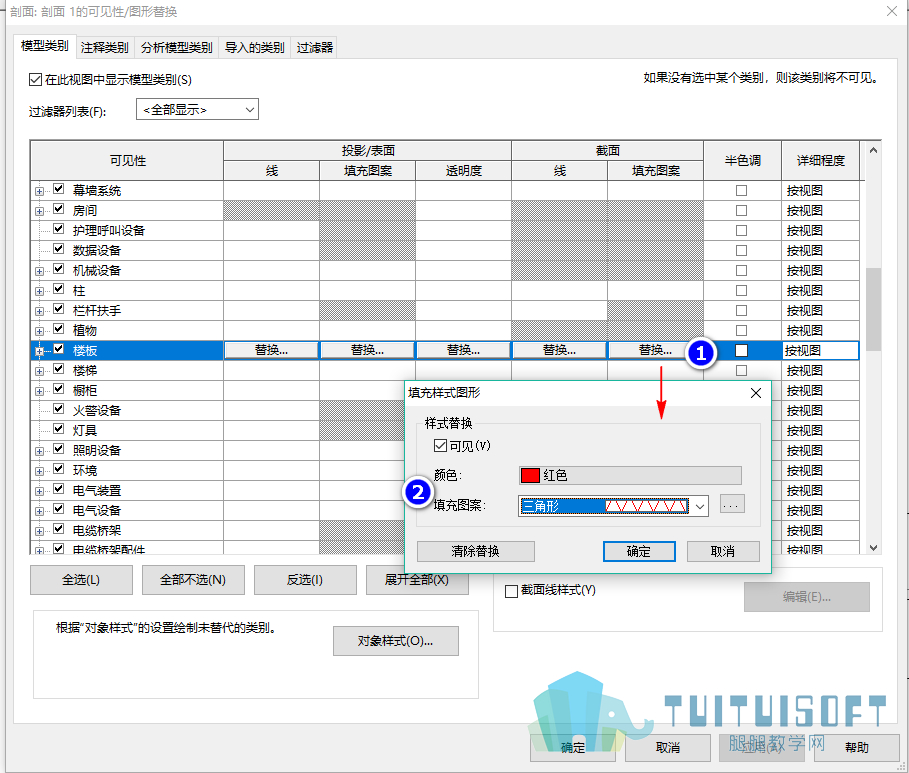Click 清除替换 to clear overrides

475,551
